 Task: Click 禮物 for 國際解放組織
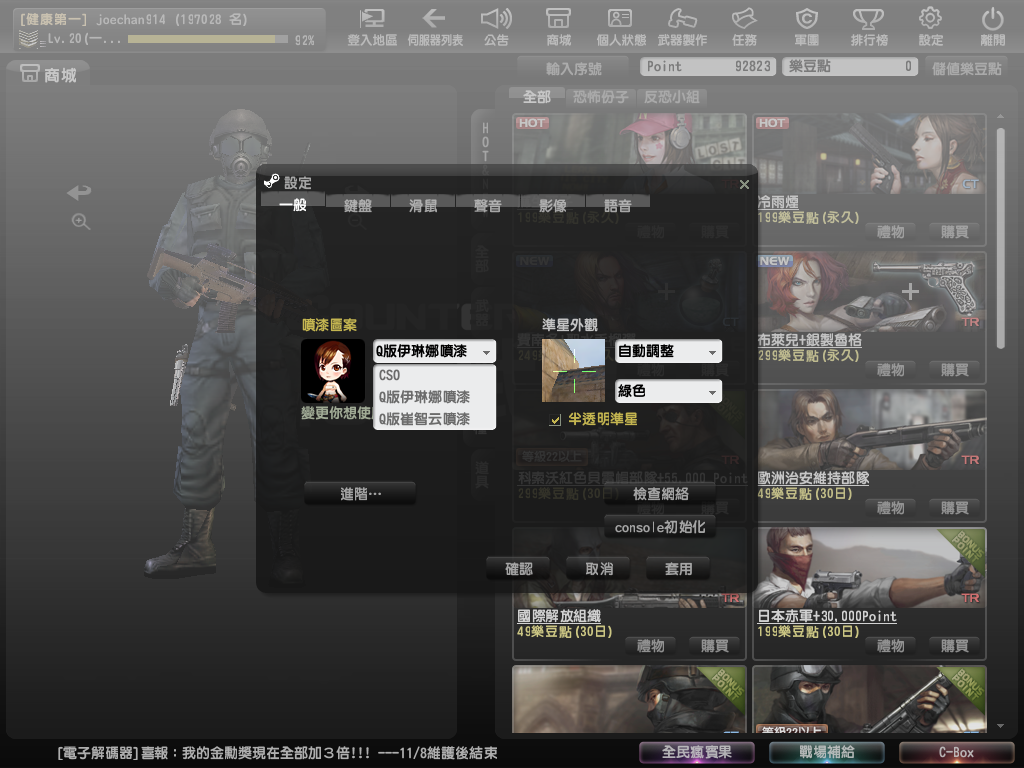tap(650, 646)
